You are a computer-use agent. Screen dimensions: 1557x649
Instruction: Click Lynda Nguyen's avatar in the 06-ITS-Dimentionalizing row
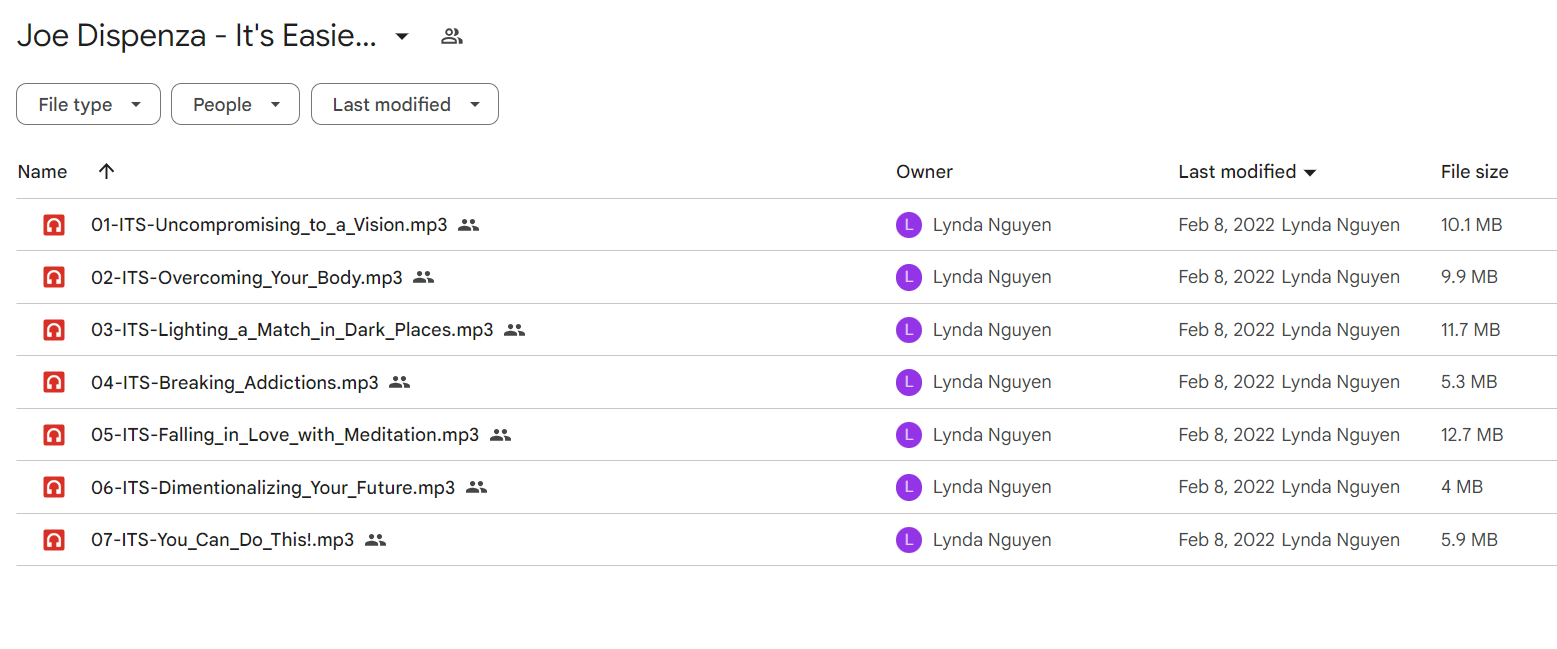[x=909, y=487]
